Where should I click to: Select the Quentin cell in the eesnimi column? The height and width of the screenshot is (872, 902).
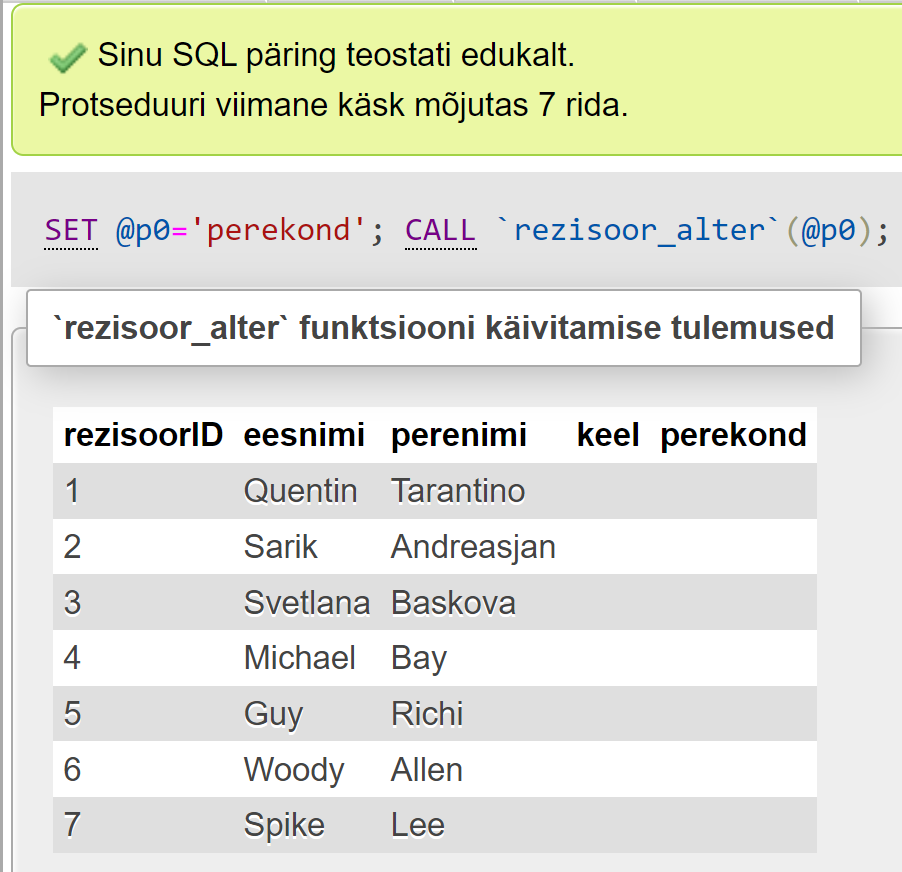click(x=300, y=491)
